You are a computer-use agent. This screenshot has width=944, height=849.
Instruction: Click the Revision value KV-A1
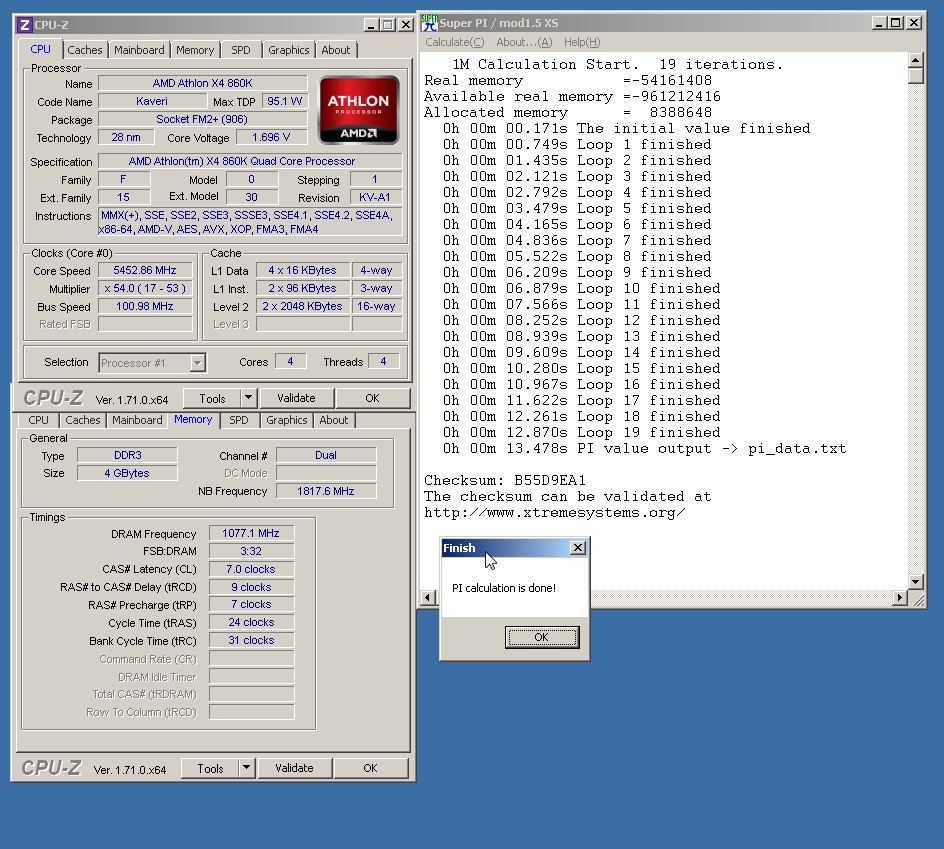point(374,197)
